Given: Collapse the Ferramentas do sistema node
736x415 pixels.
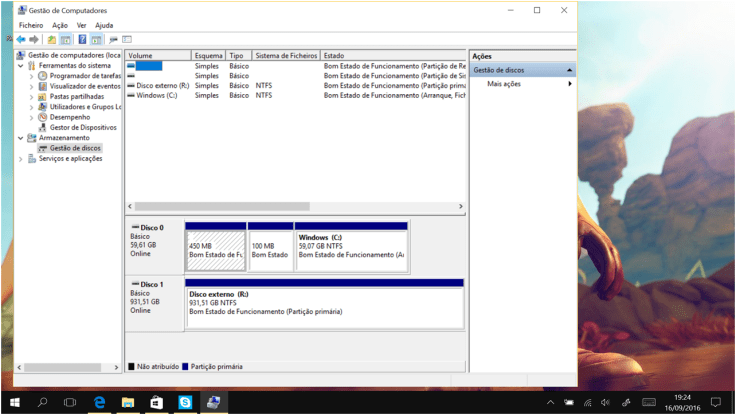Looking at the screenshot, I should (20, 65).
